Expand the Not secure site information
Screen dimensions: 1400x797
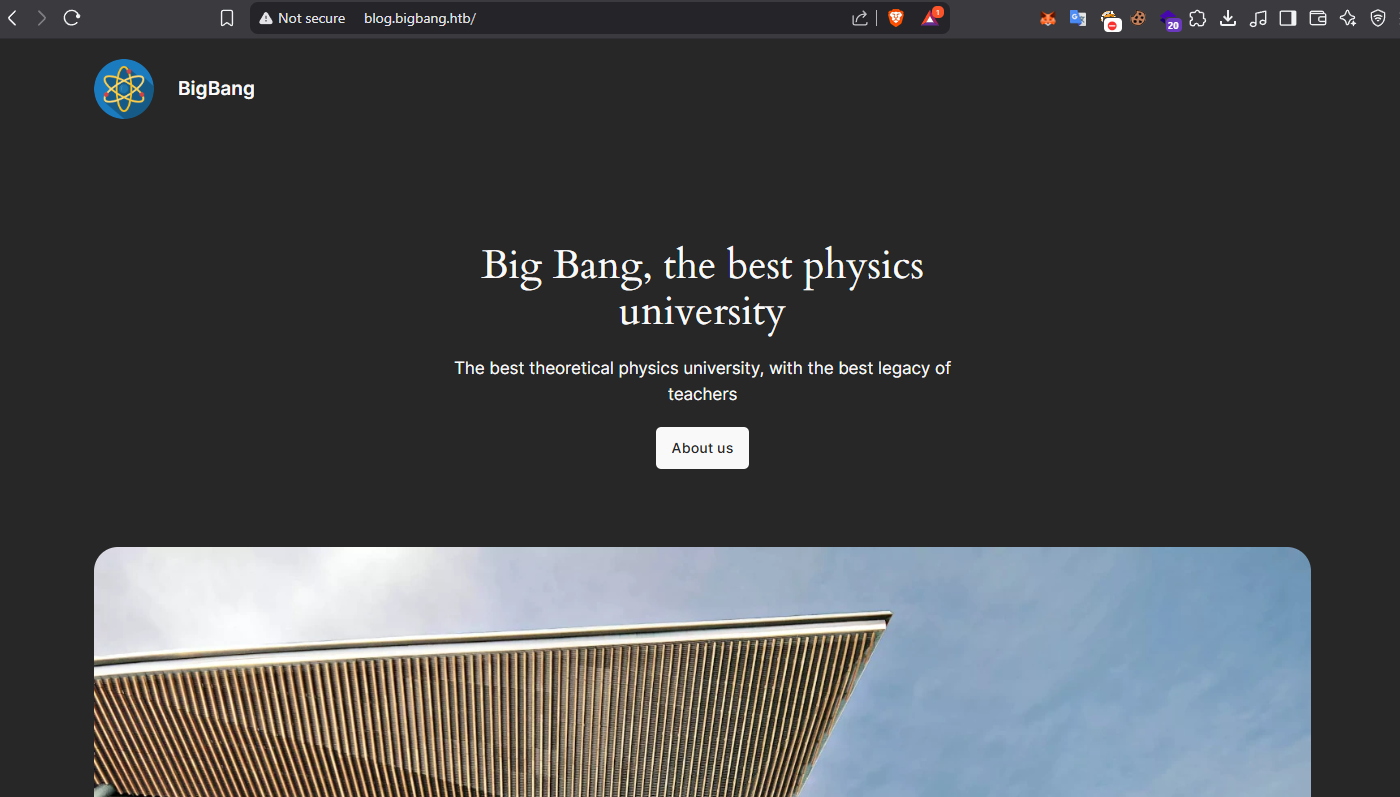click(x=302, y=17)
